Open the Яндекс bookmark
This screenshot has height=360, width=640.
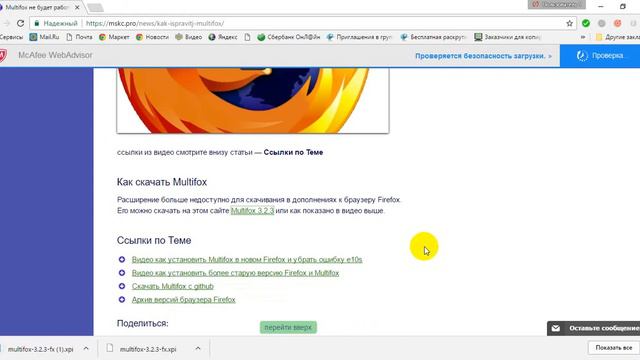(x=223, y=37)
